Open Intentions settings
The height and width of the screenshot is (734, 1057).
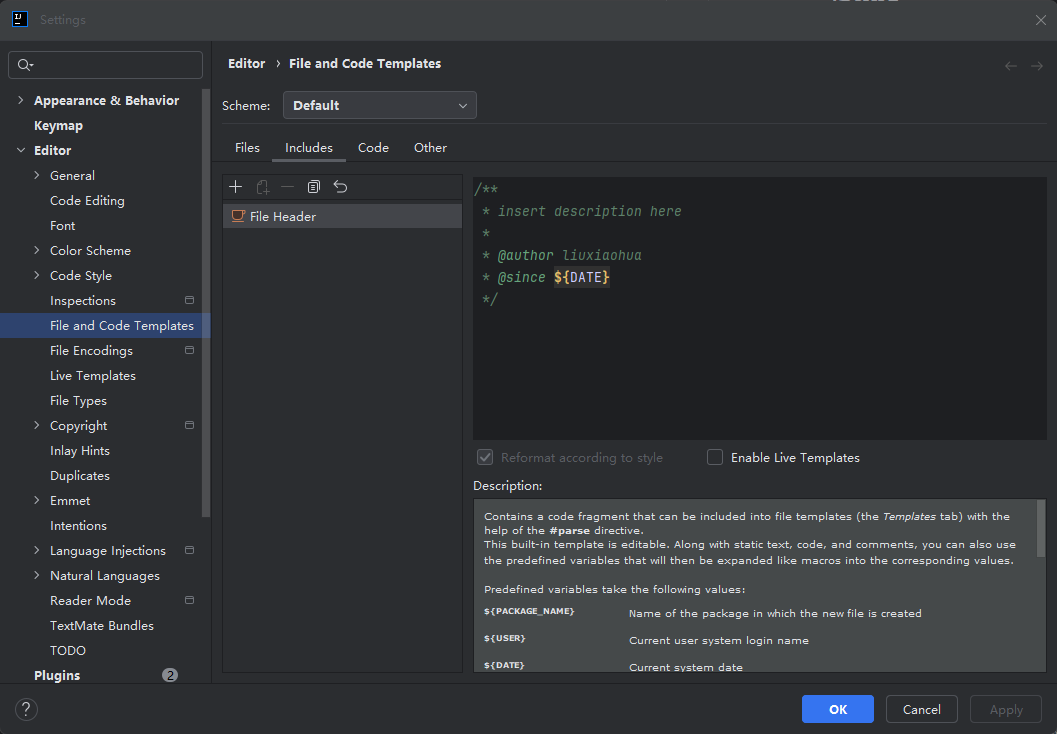coord(78,525)
